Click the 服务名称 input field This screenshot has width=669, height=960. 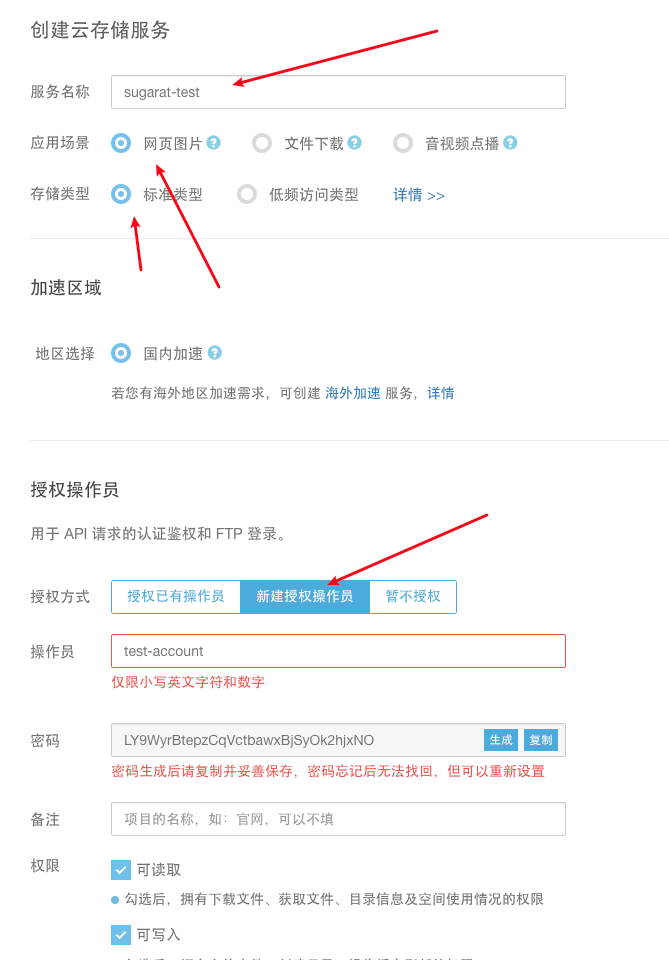(338, 92)
